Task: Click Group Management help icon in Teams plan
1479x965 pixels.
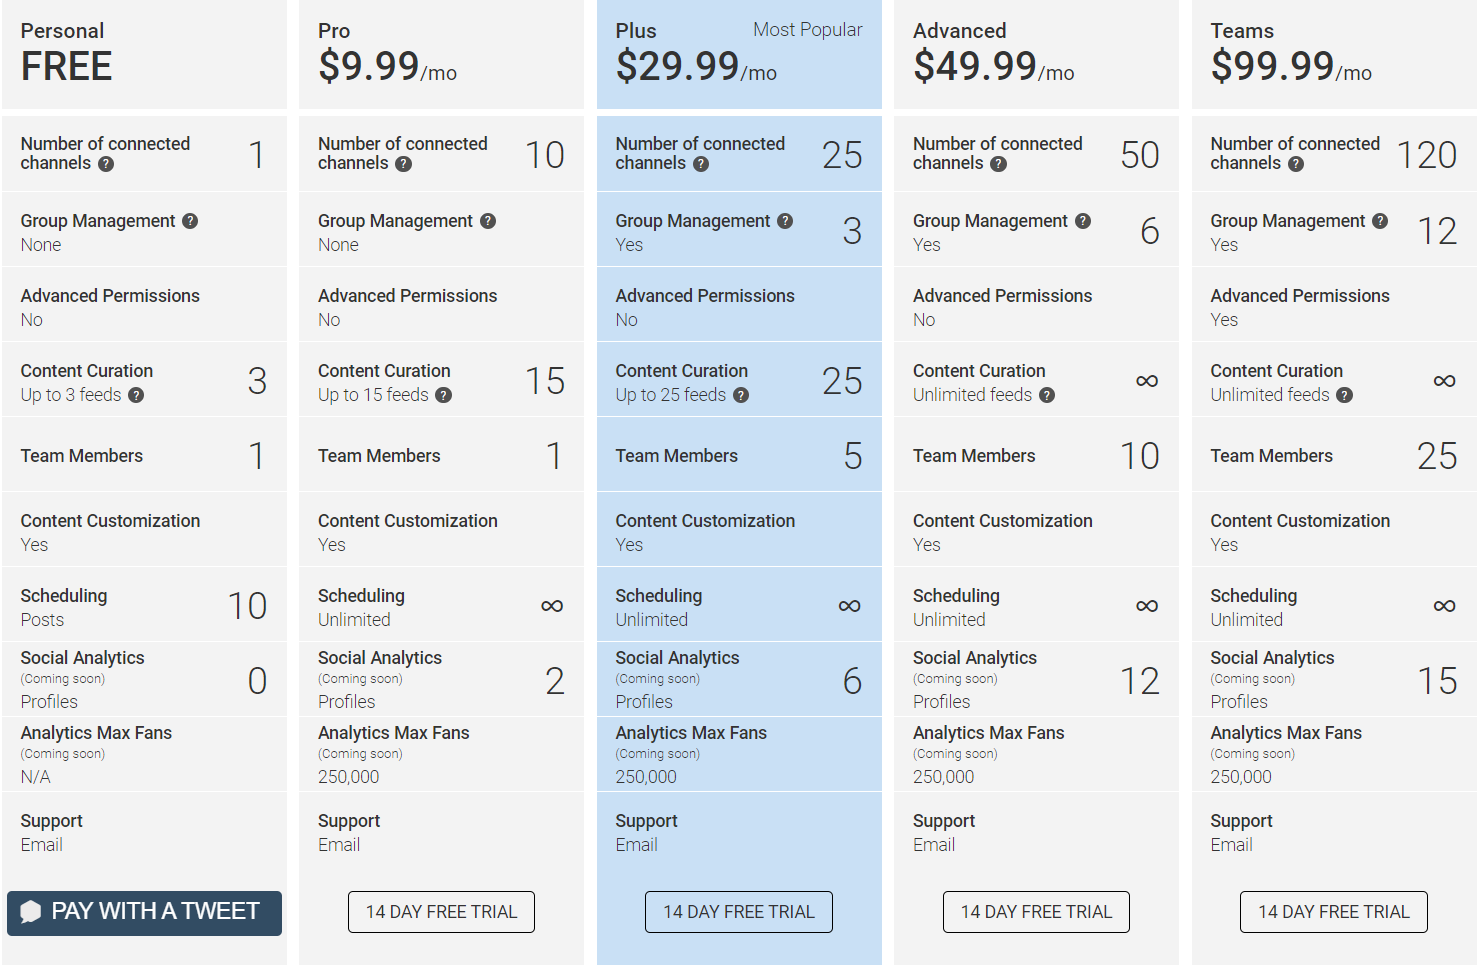Action: [1380, 221]
